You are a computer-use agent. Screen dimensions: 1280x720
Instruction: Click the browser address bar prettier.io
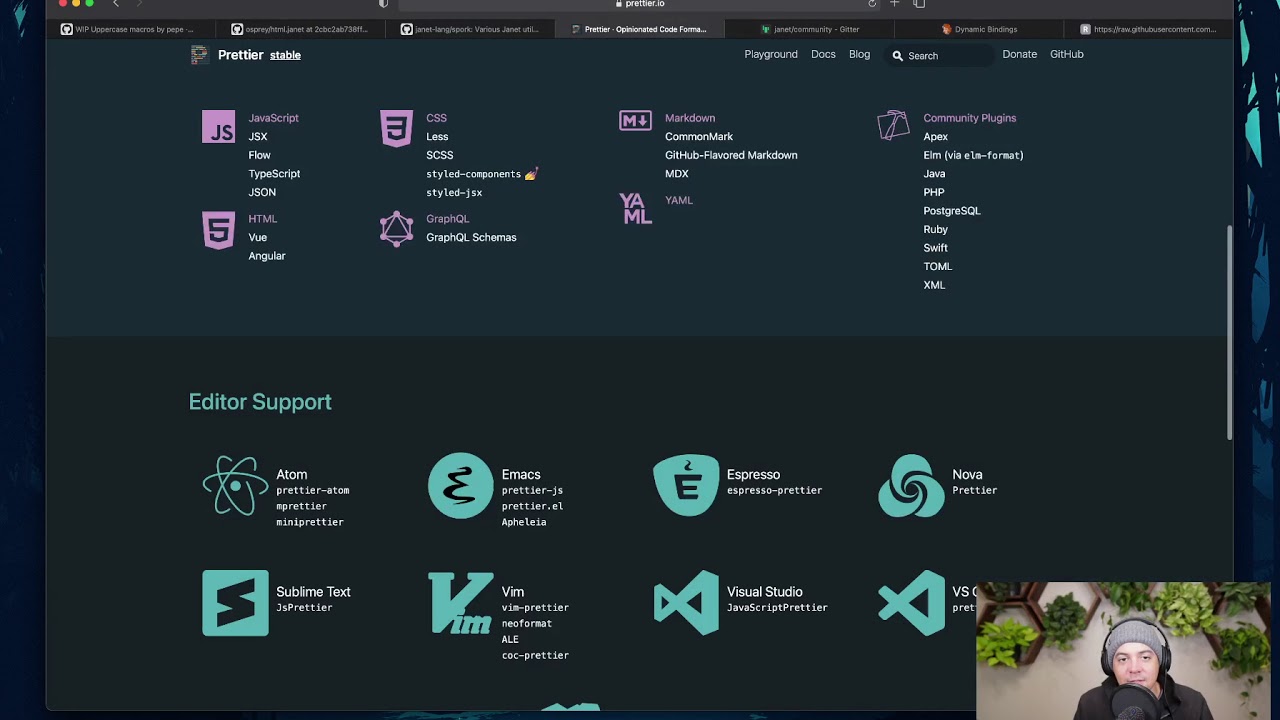click(x=640, y=4)
